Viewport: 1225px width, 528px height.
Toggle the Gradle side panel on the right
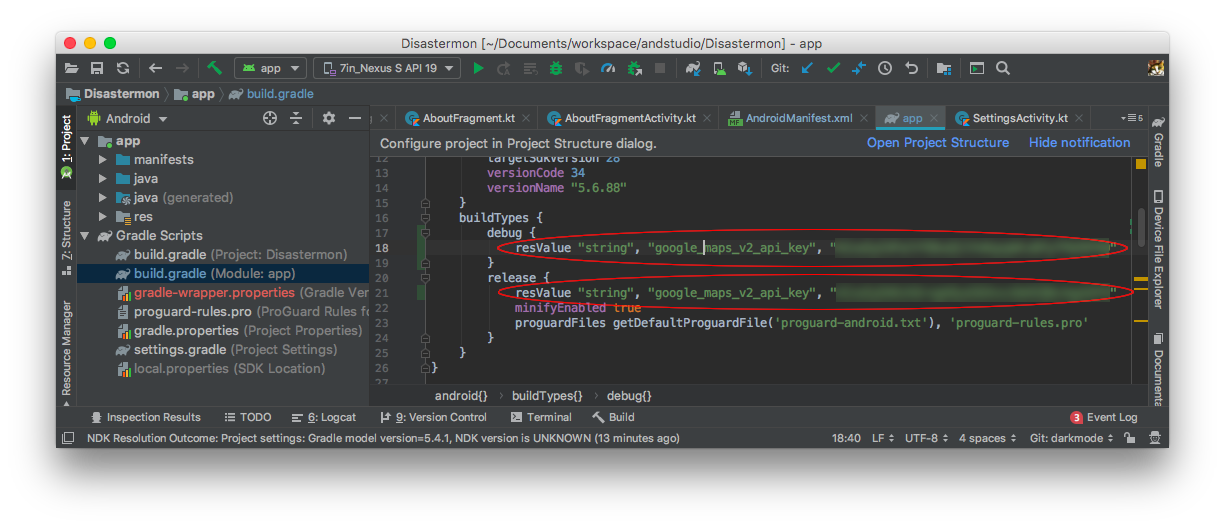pyautogui.click(x=1158, y=143)
